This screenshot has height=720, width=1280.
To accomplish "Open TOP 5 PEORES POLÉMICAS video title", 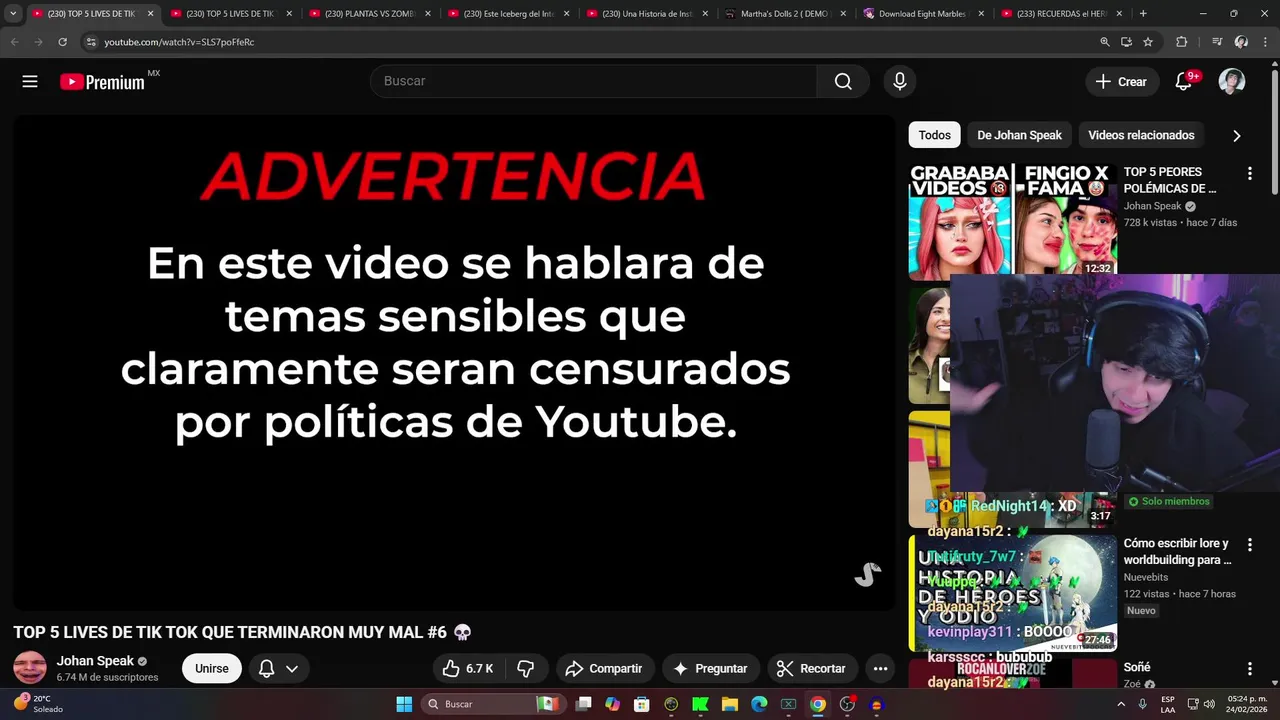I will pyautogui.click(x=1170, y=180).
